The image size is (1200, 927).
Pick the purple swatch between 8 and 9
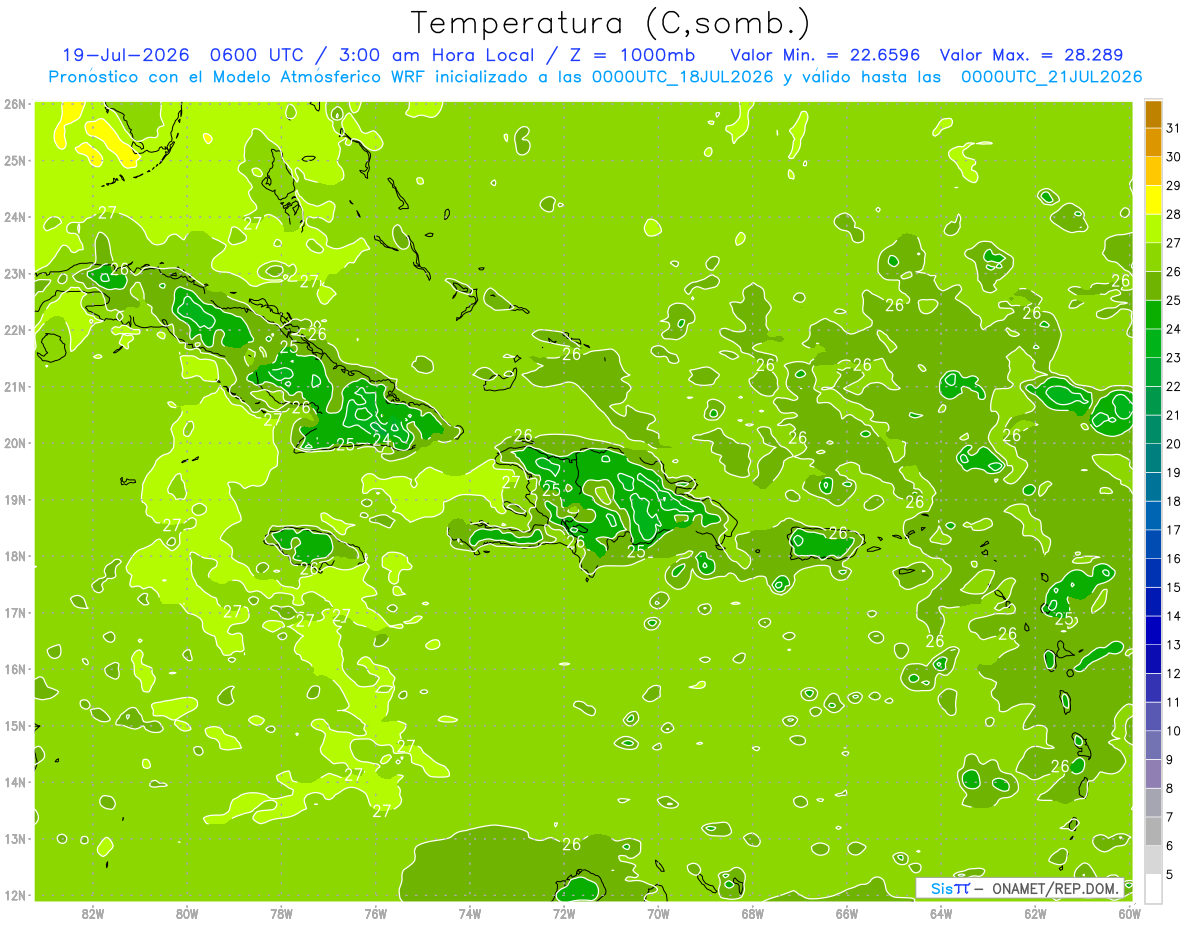[x=1153, y=773]
